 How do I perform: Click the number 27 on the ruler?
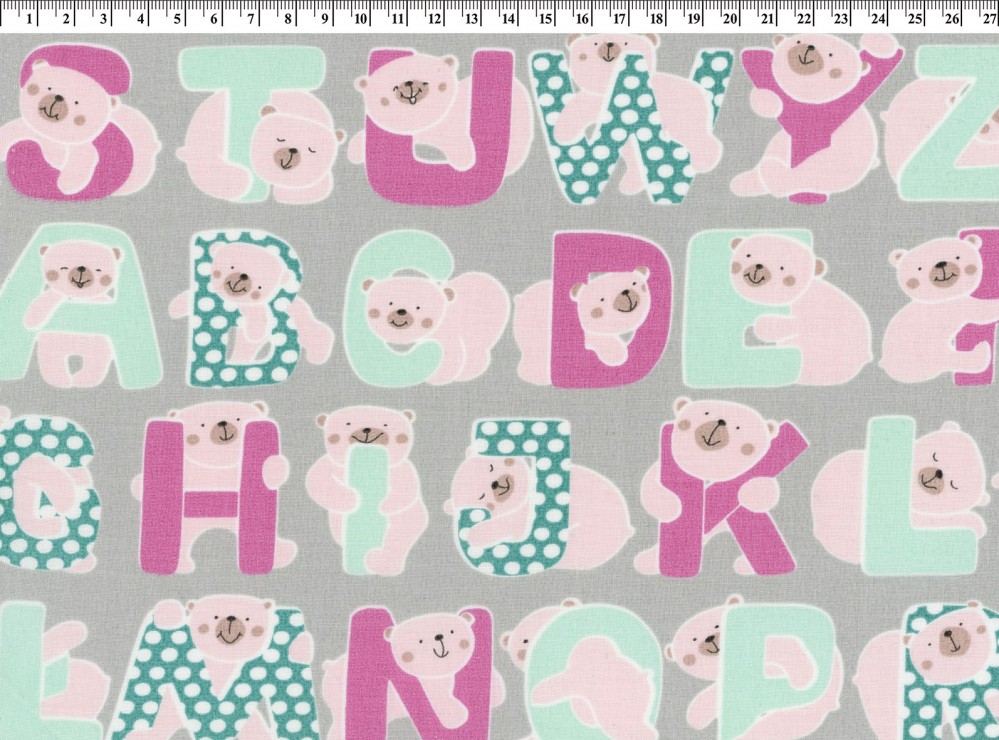coord(988,19)
